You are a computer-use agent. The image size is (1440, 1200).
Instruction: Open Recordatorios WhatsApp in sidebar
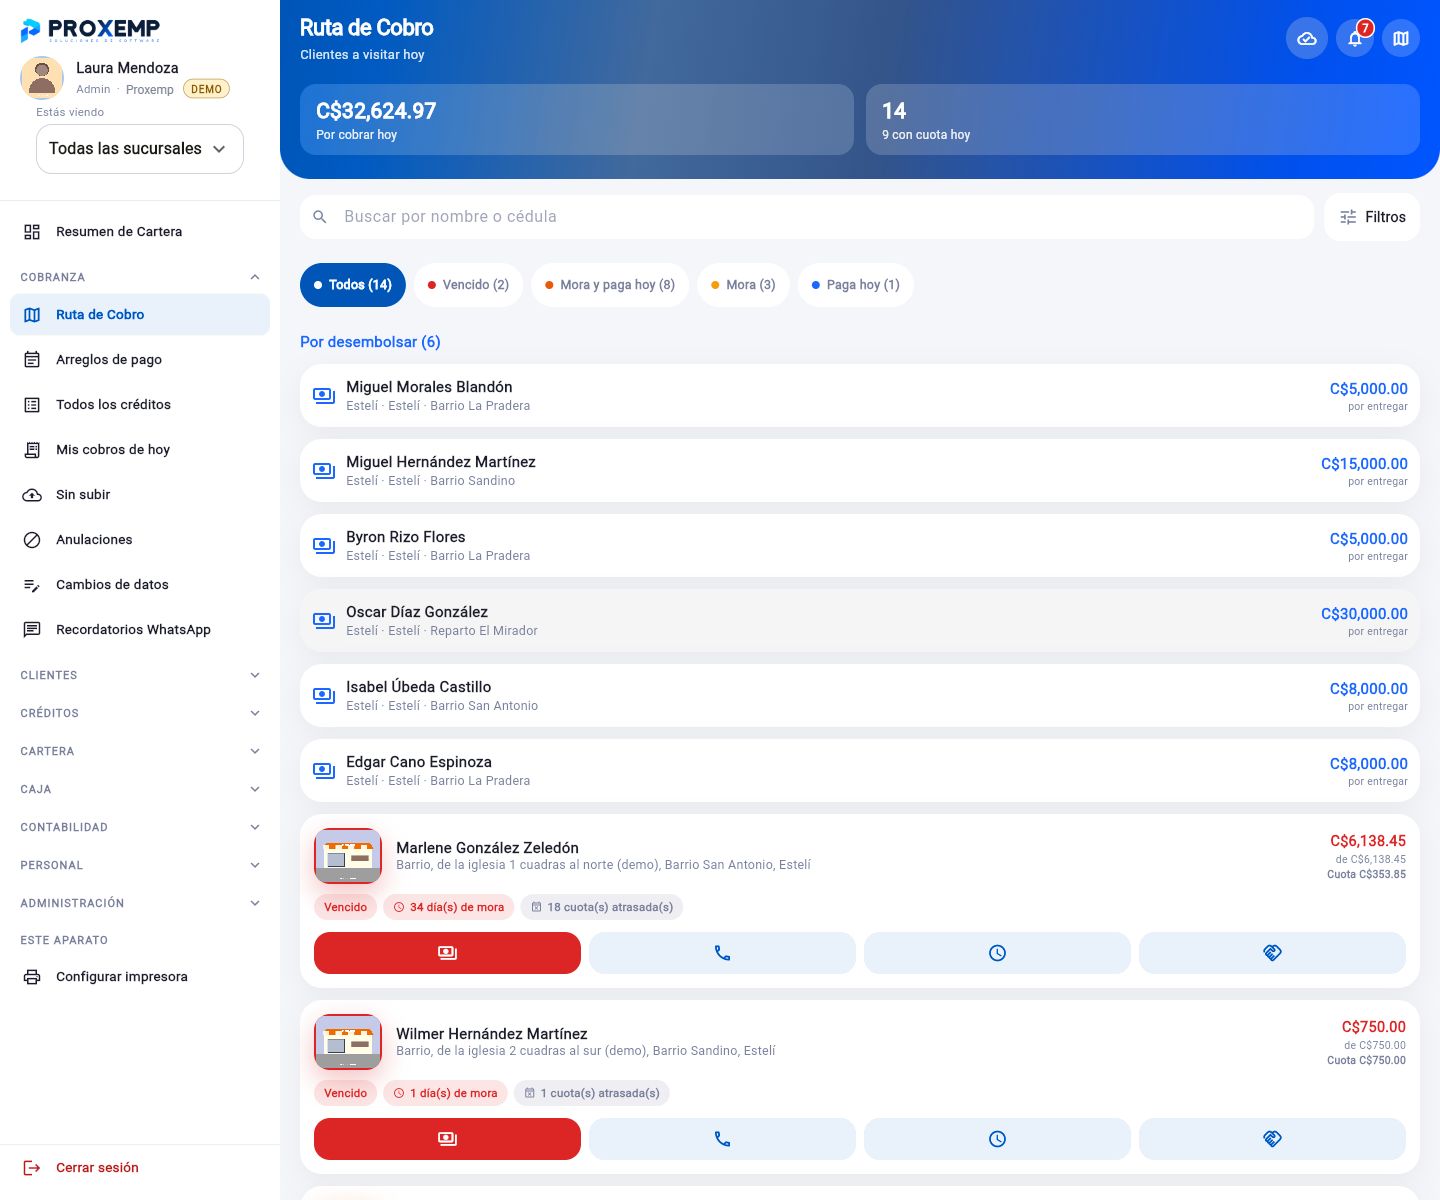coord(140,630)
